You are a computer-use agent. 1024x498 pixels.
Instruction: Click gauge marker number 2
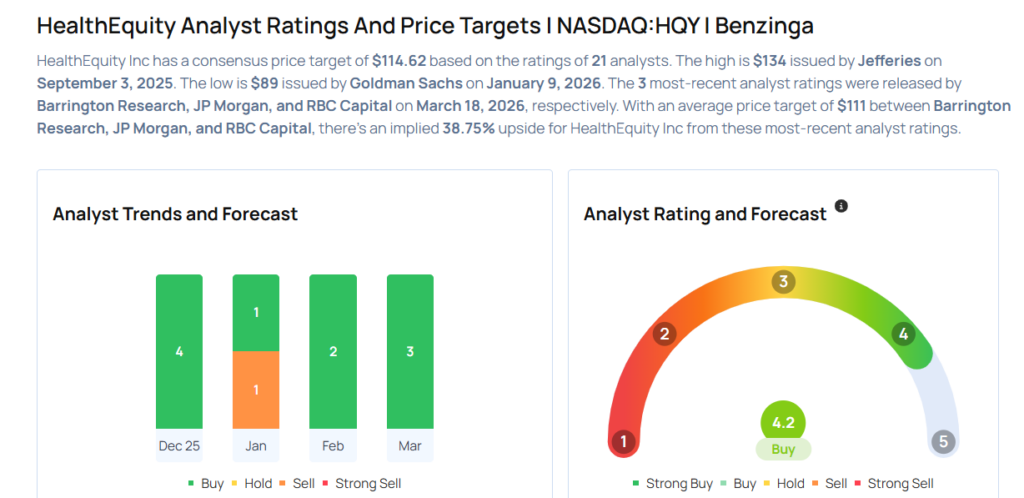point(663,334)
